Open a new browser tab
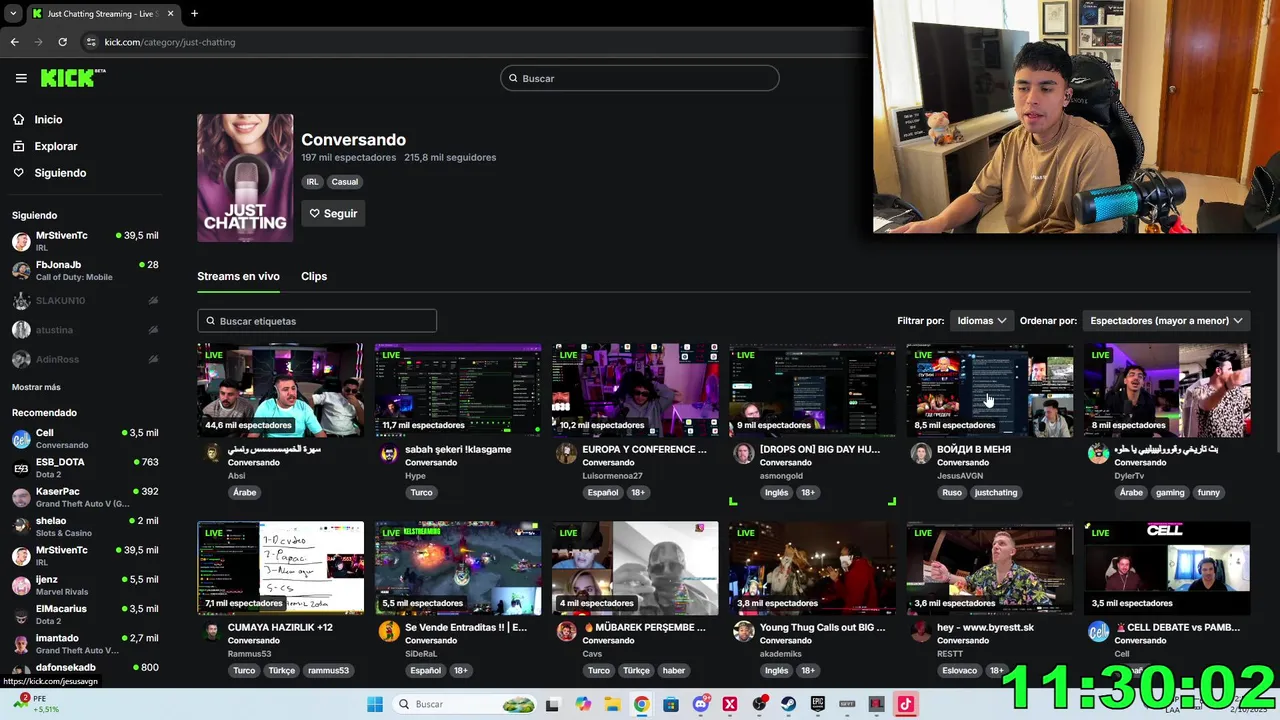The height and width of the screenshot is (720, 1280). coord(194,14)
